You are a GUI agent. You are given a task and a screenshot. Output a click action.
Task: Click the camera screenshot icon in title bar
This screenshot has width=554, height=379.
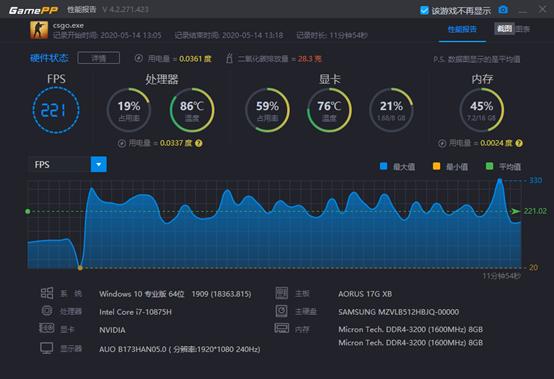(x=503, y=10)
